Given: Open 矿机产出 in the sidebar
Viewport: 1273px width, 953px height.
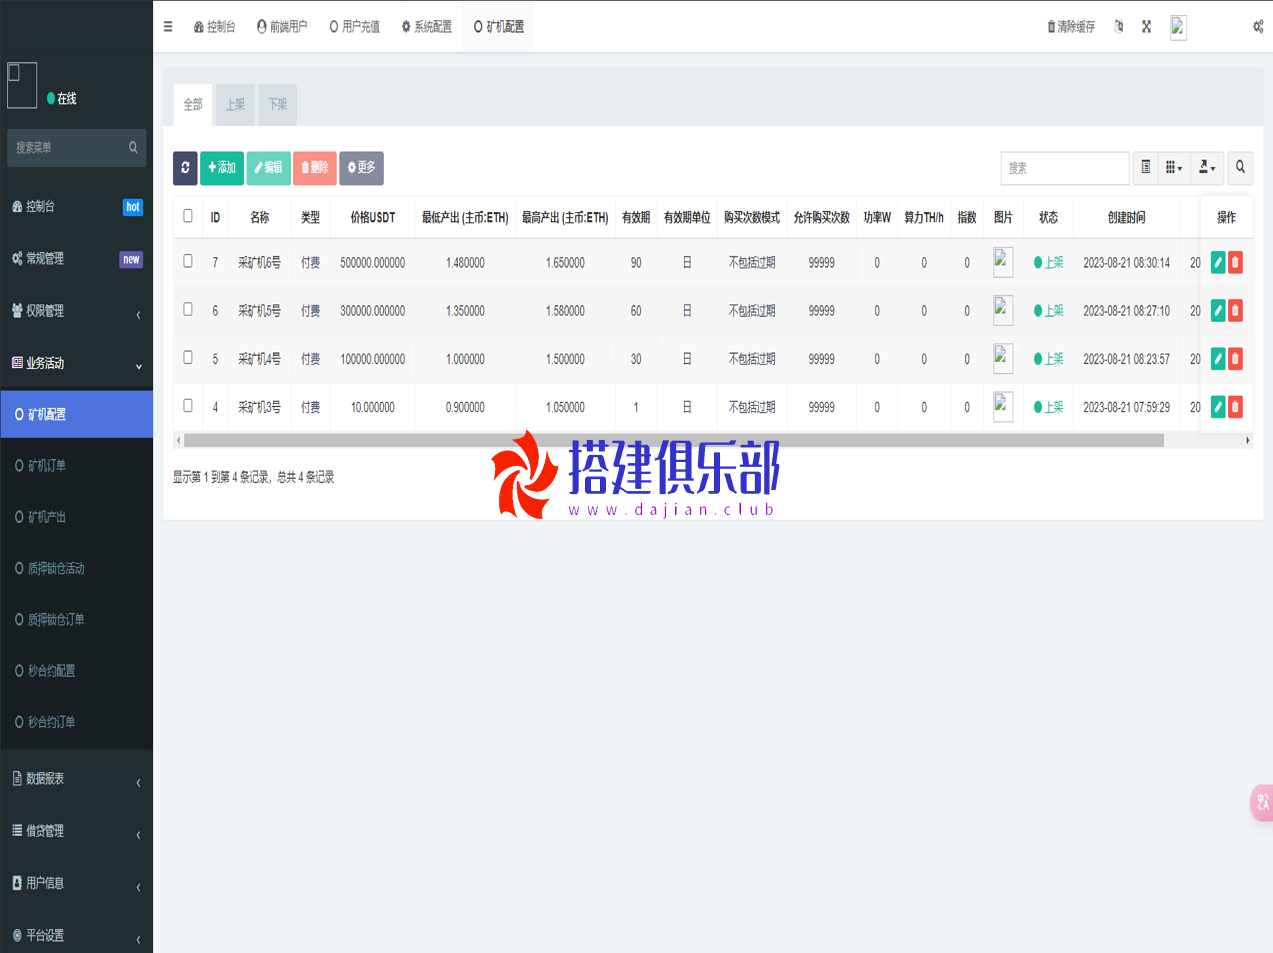Looking at the screenshot, I should pos(77,517).
